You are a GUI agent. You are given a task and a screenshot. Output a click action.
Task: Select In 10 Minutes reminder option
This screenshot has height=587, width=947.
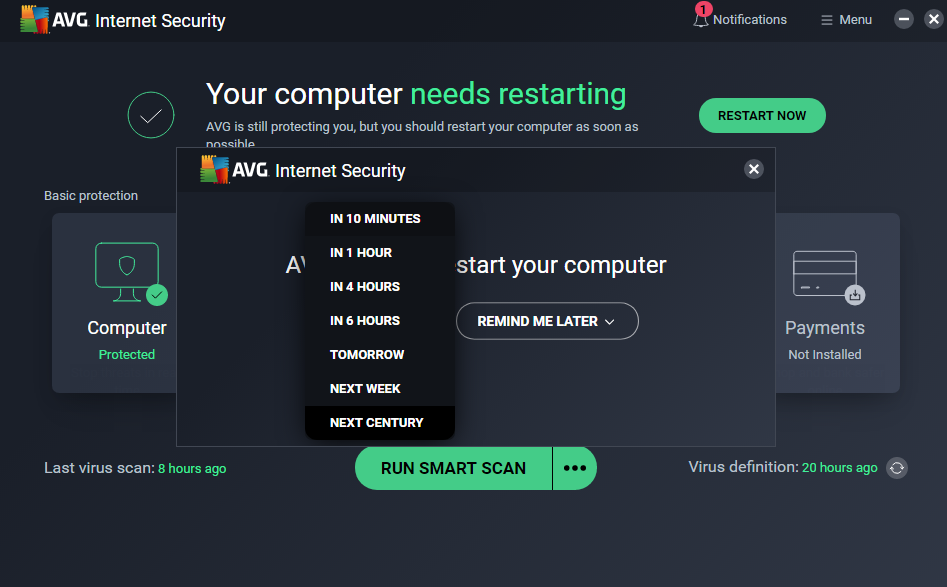coord(375,219)
